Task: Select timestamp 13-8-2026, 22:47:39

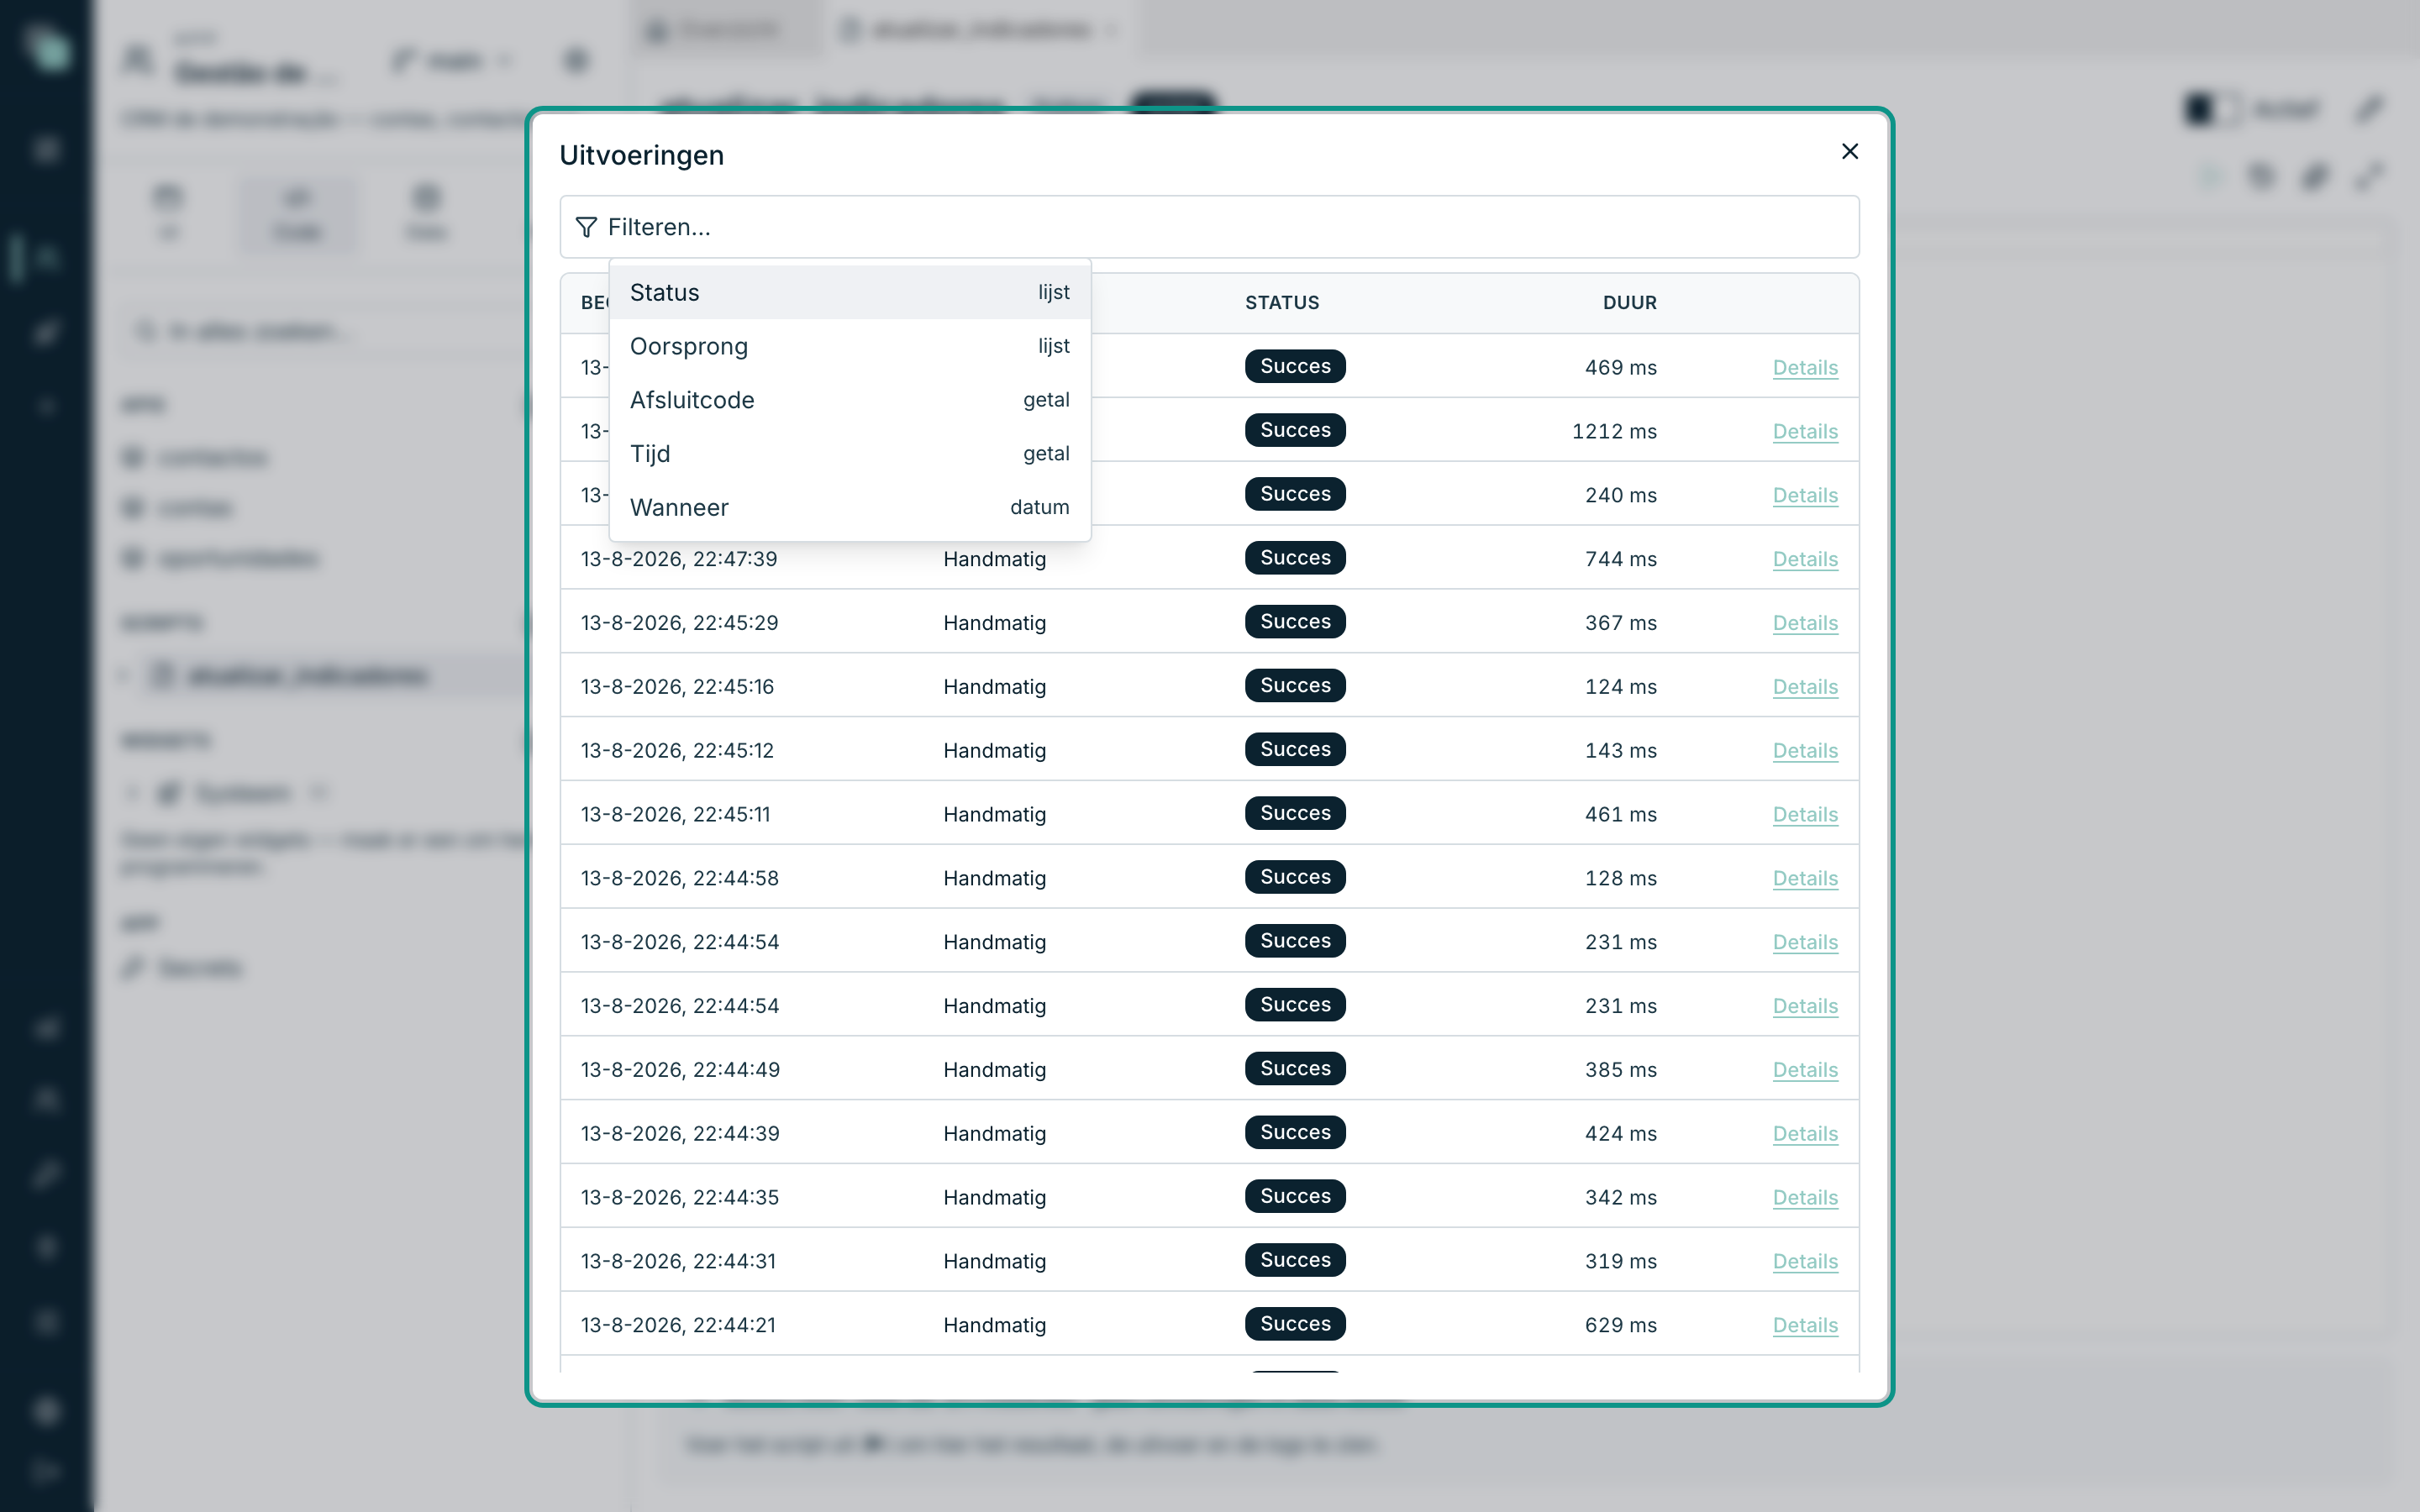Action: coord(679,559)
